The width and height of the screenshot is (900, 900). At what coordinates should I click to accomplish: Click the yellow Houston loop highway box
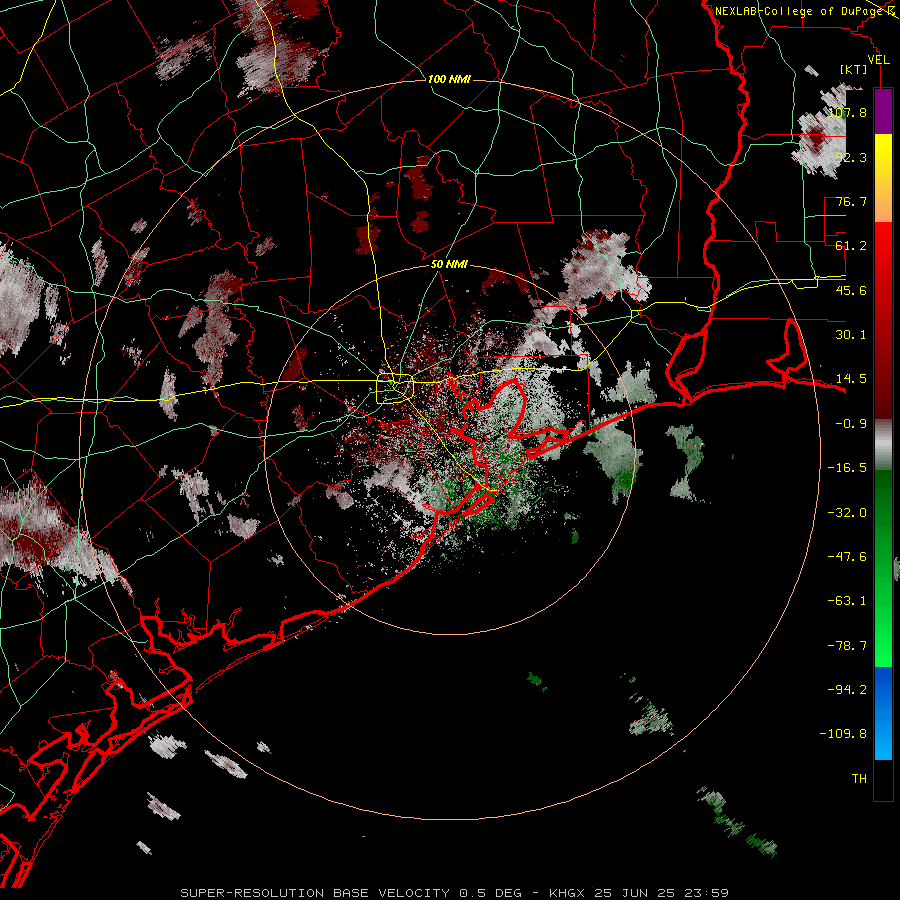point(395,389)
